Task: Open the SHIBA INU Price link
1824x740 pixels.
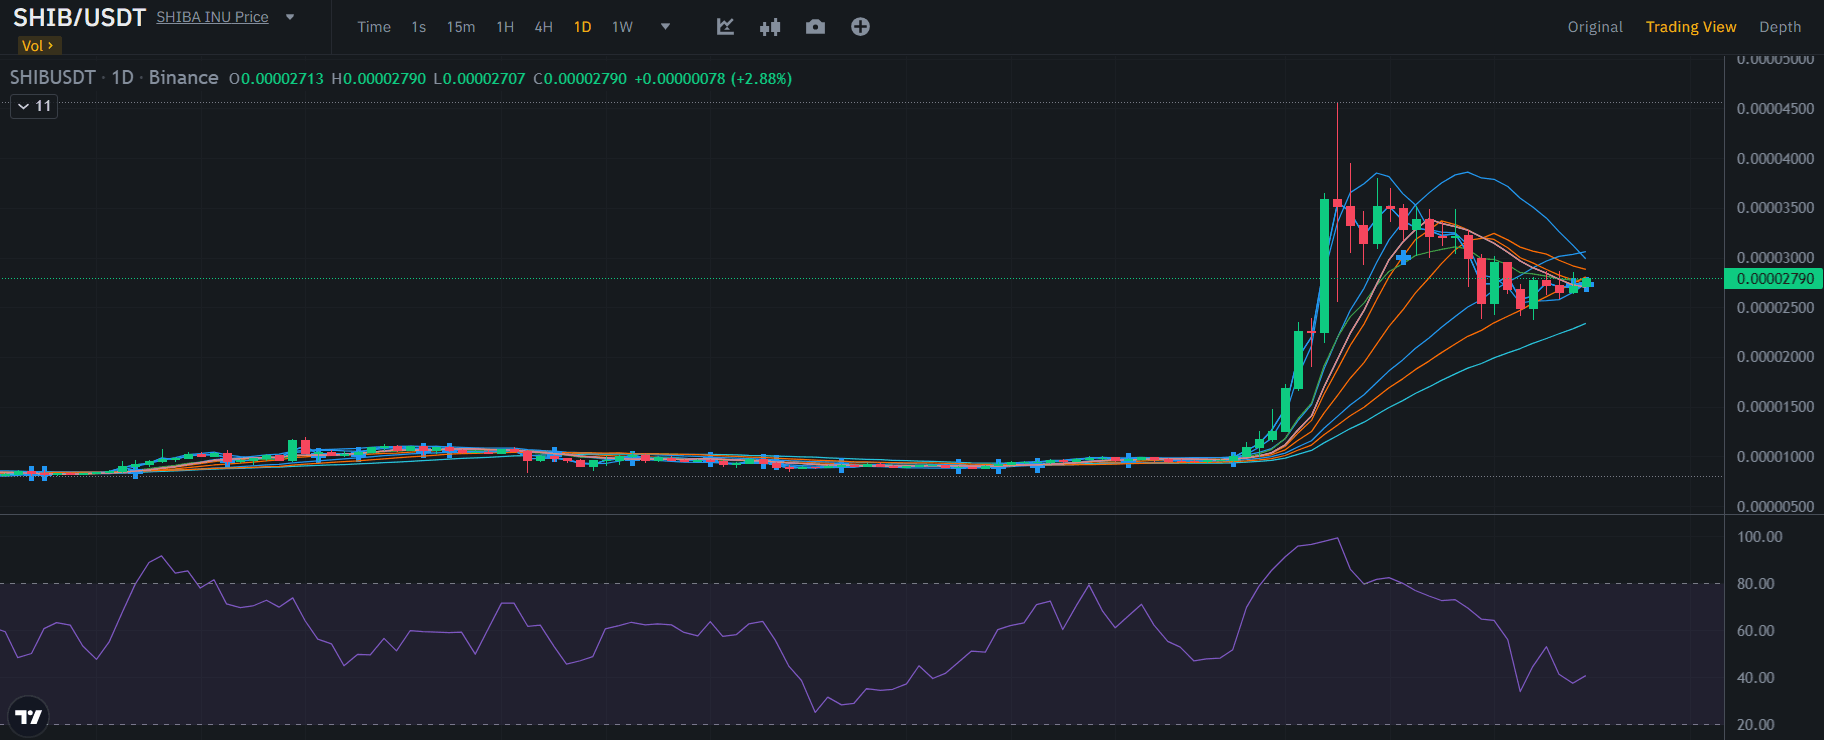Action: [212, 17]
